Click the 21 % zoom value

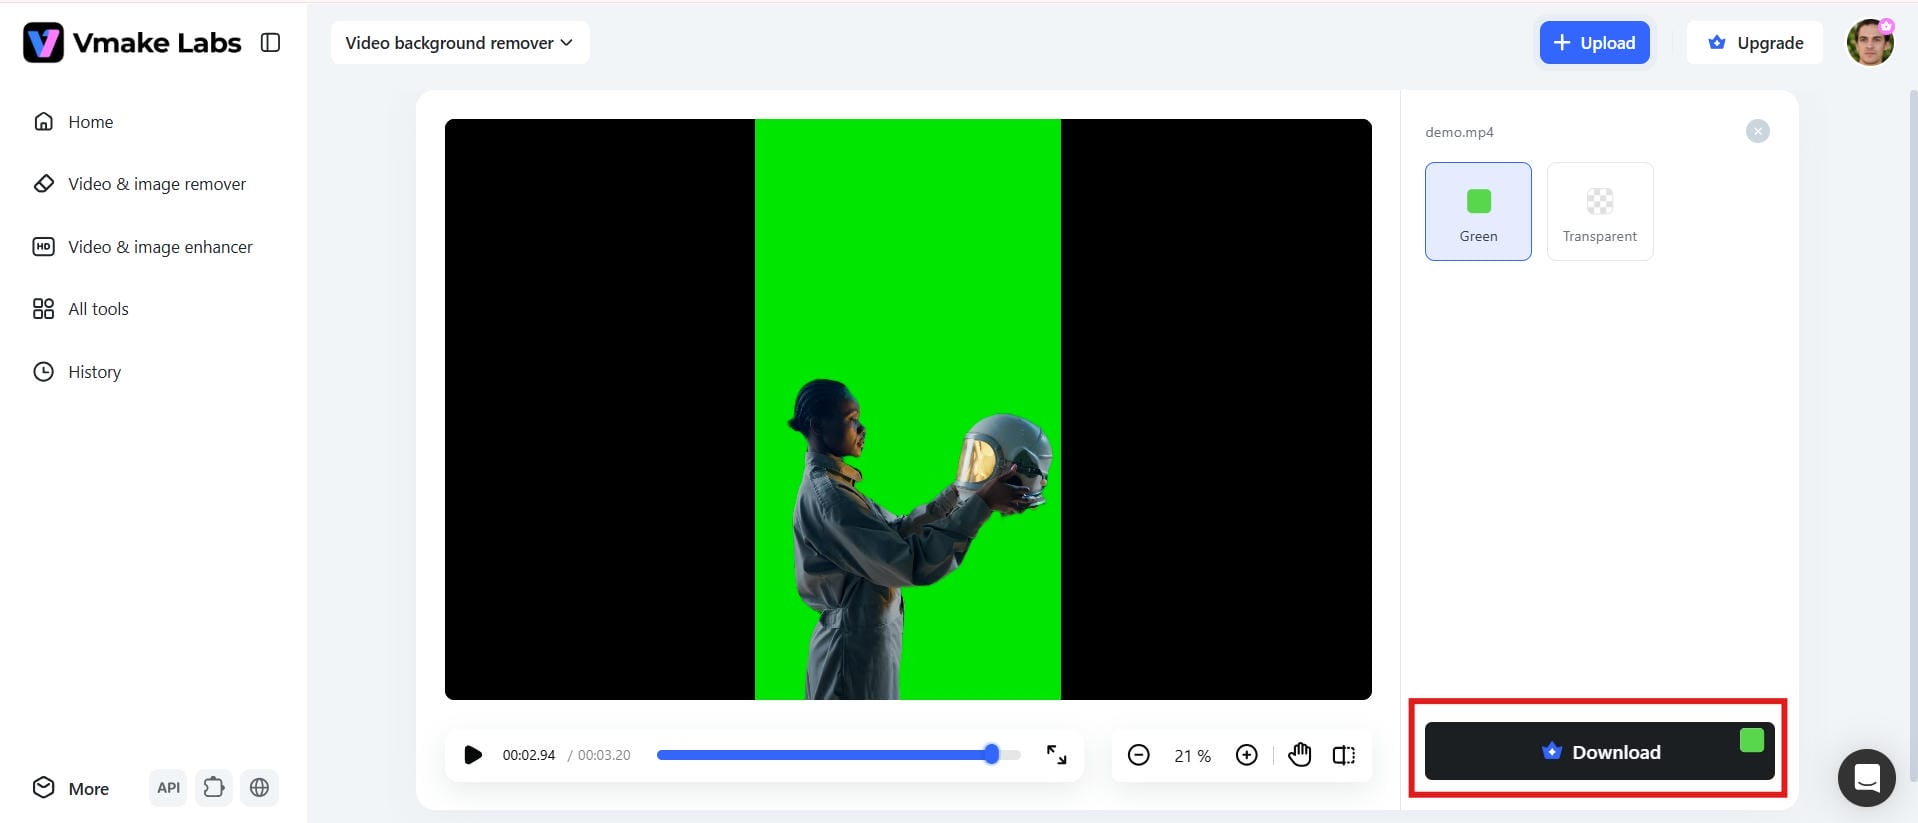click(x=1192, y=756)
